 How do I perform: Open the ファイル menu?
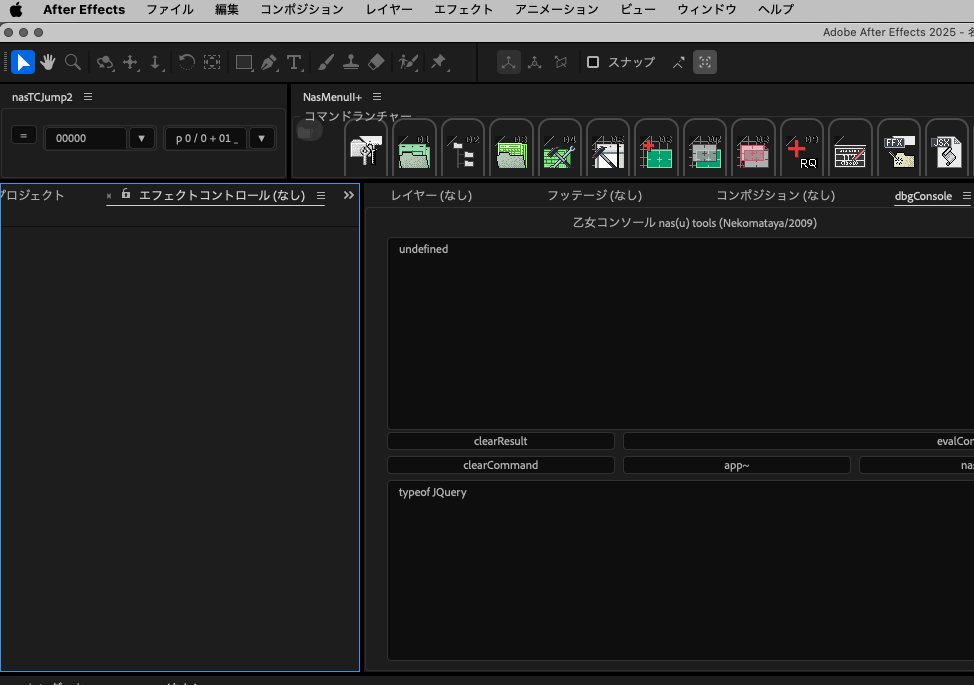click(x=170, y=9)
